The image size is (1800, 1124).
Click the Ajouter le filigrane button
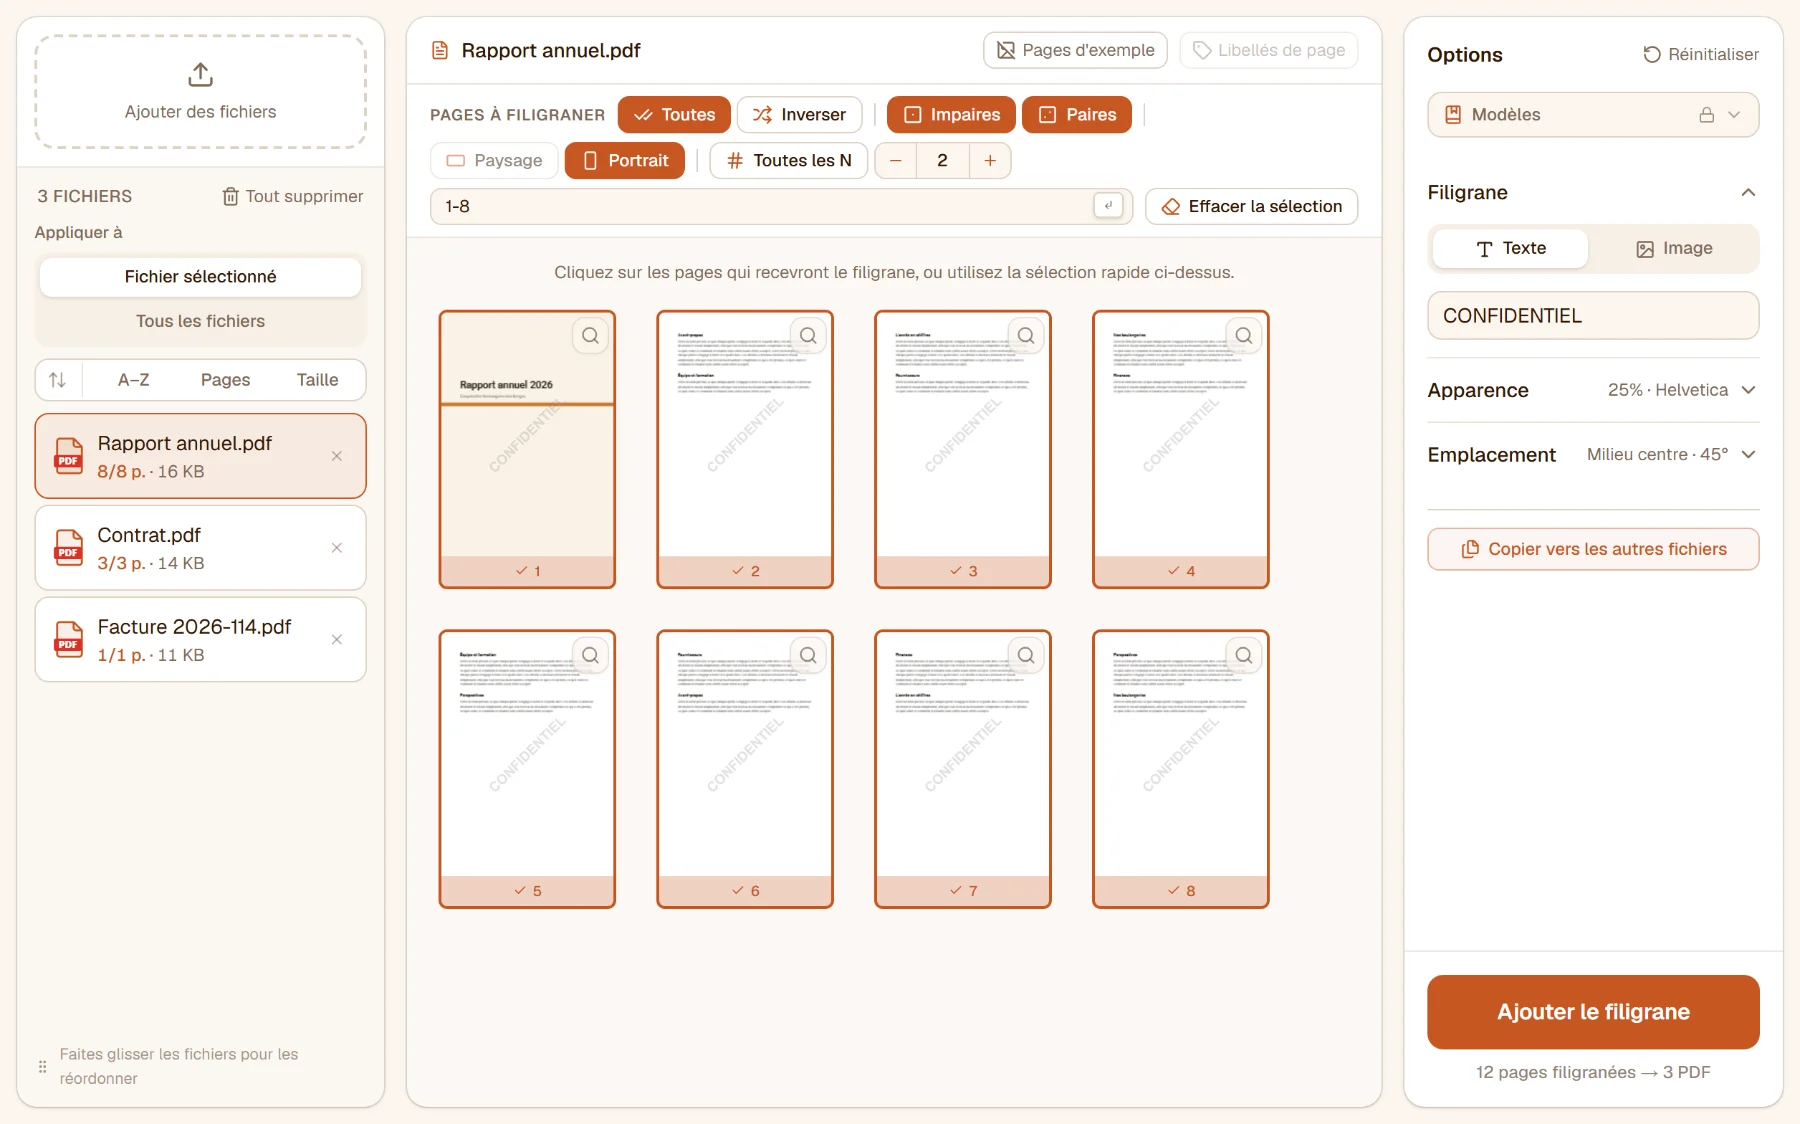tap(1593, 1012)
